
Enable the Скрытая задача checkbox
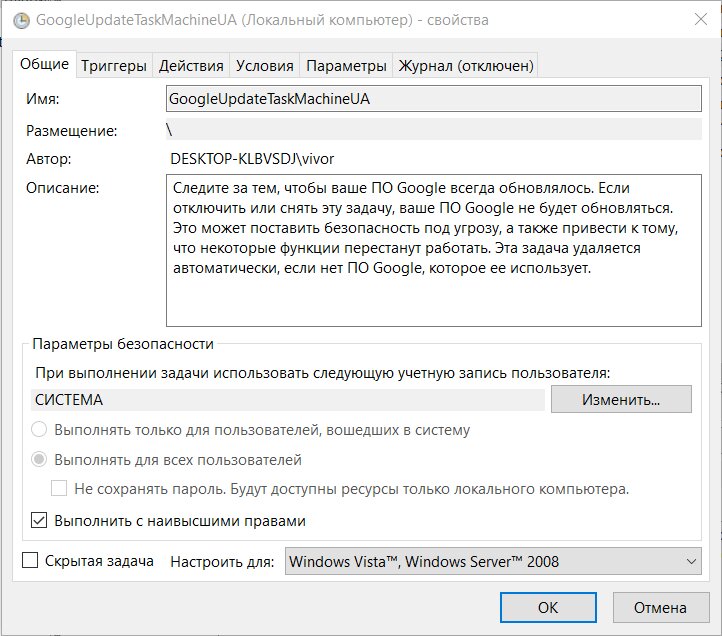(30, 560)
